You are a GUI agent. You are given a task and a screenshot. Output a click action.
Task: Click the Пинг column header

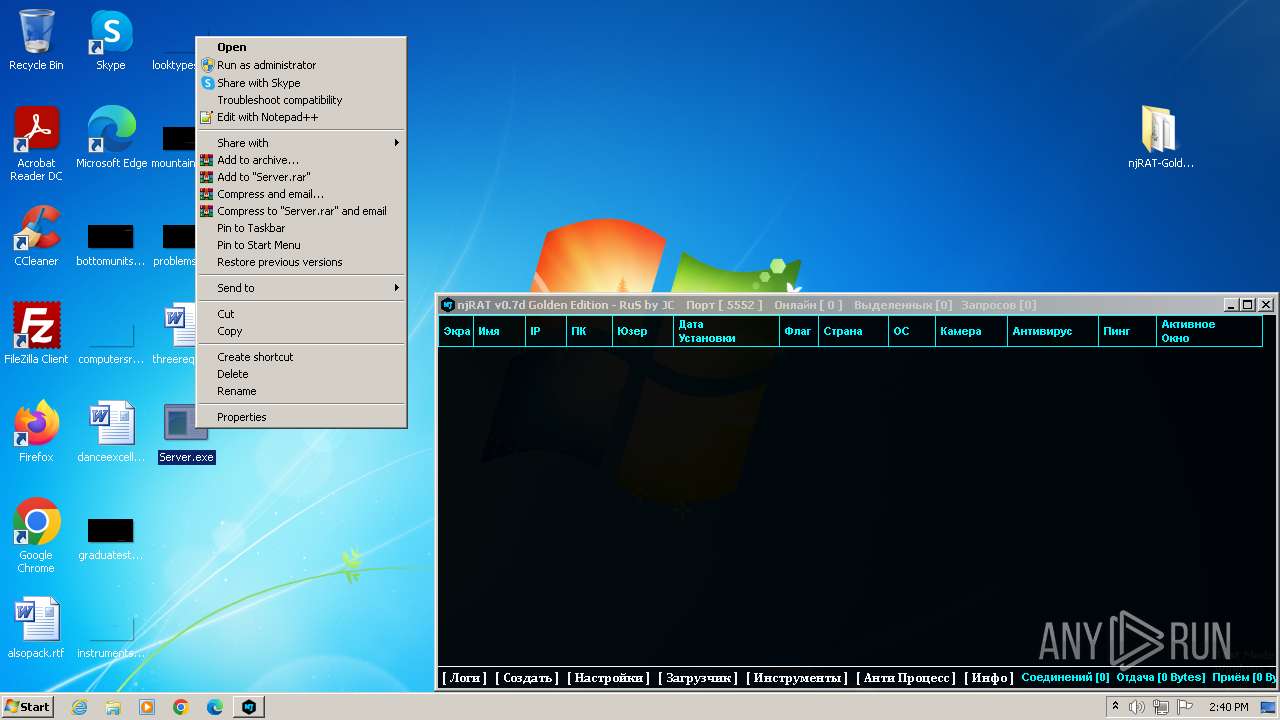[1126, 331]
